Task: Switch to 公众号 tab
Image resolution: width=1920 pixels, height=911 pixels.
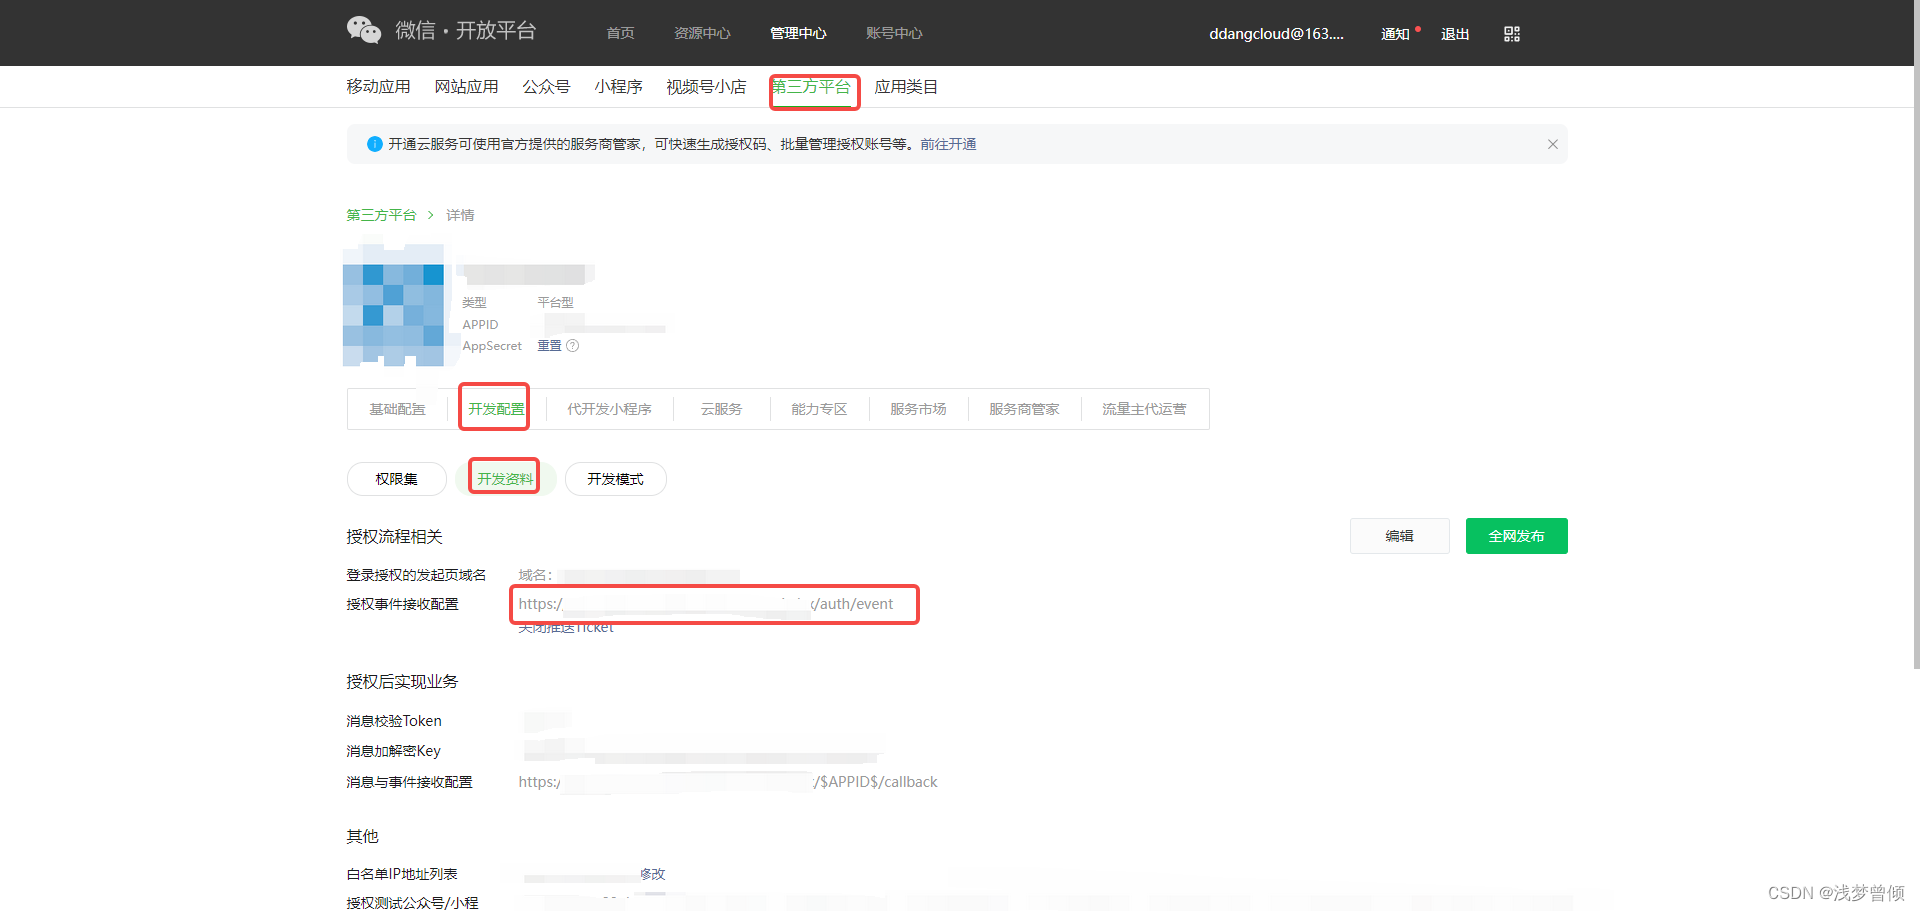Action: (546, 87)
